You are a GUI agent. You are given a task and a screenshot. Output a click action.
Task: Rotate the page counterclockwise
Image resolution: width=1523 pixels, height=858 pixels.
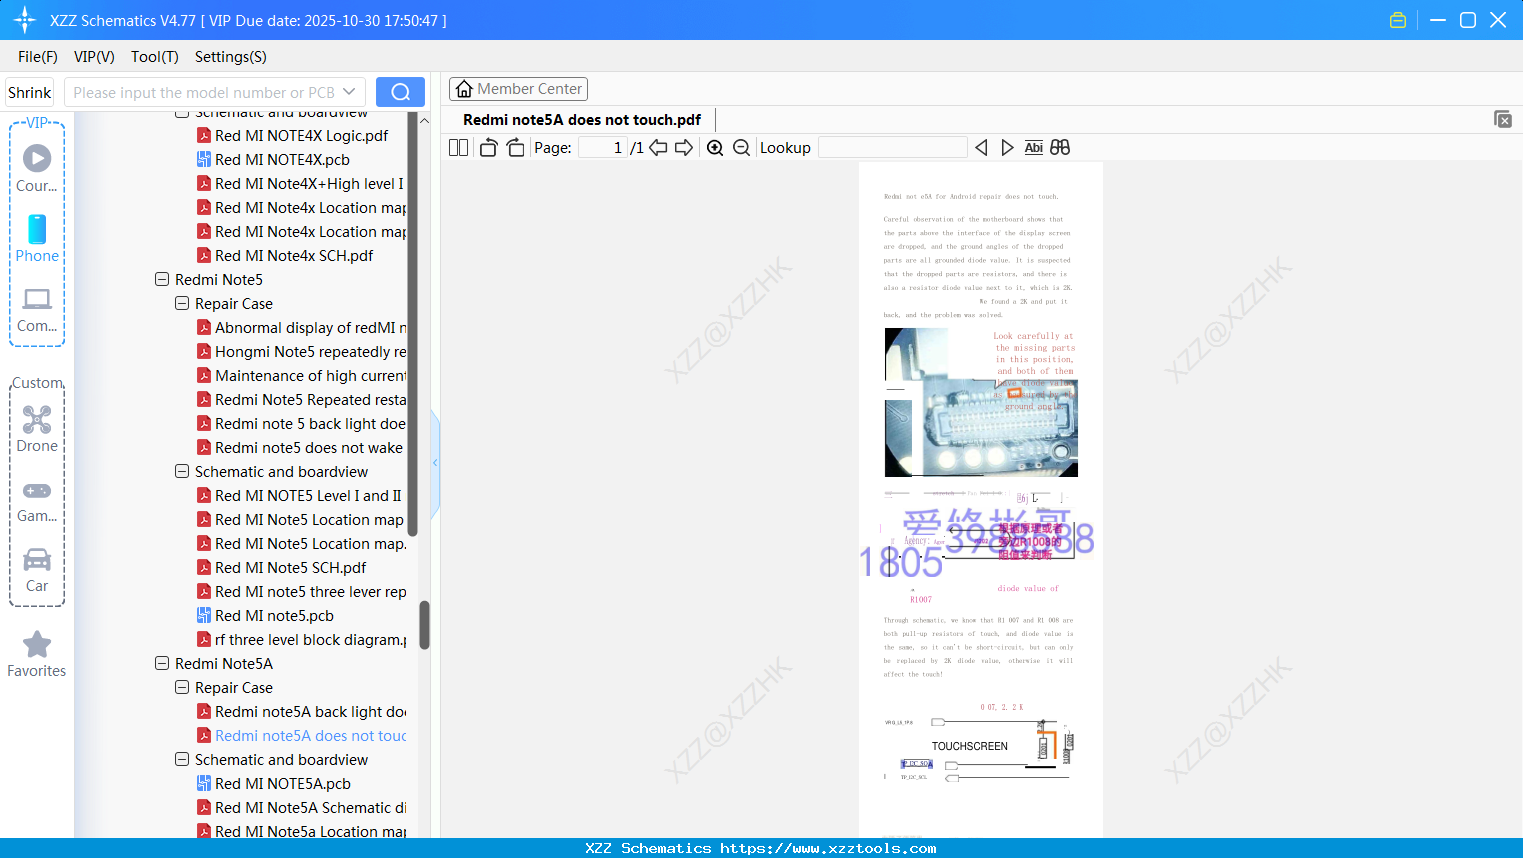click(x=488, y=148)
